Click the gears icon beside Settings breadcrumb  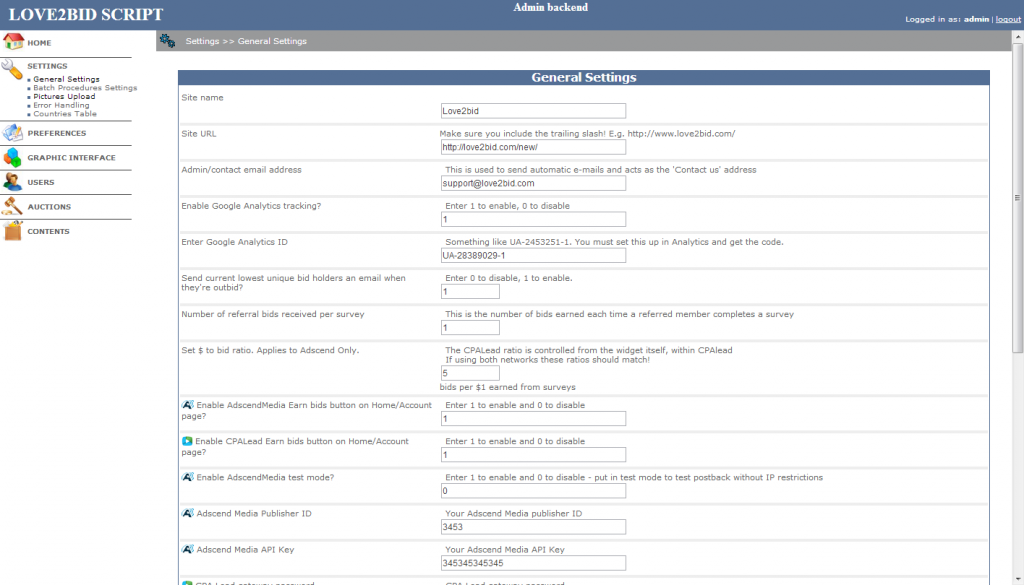click(168, 40)
